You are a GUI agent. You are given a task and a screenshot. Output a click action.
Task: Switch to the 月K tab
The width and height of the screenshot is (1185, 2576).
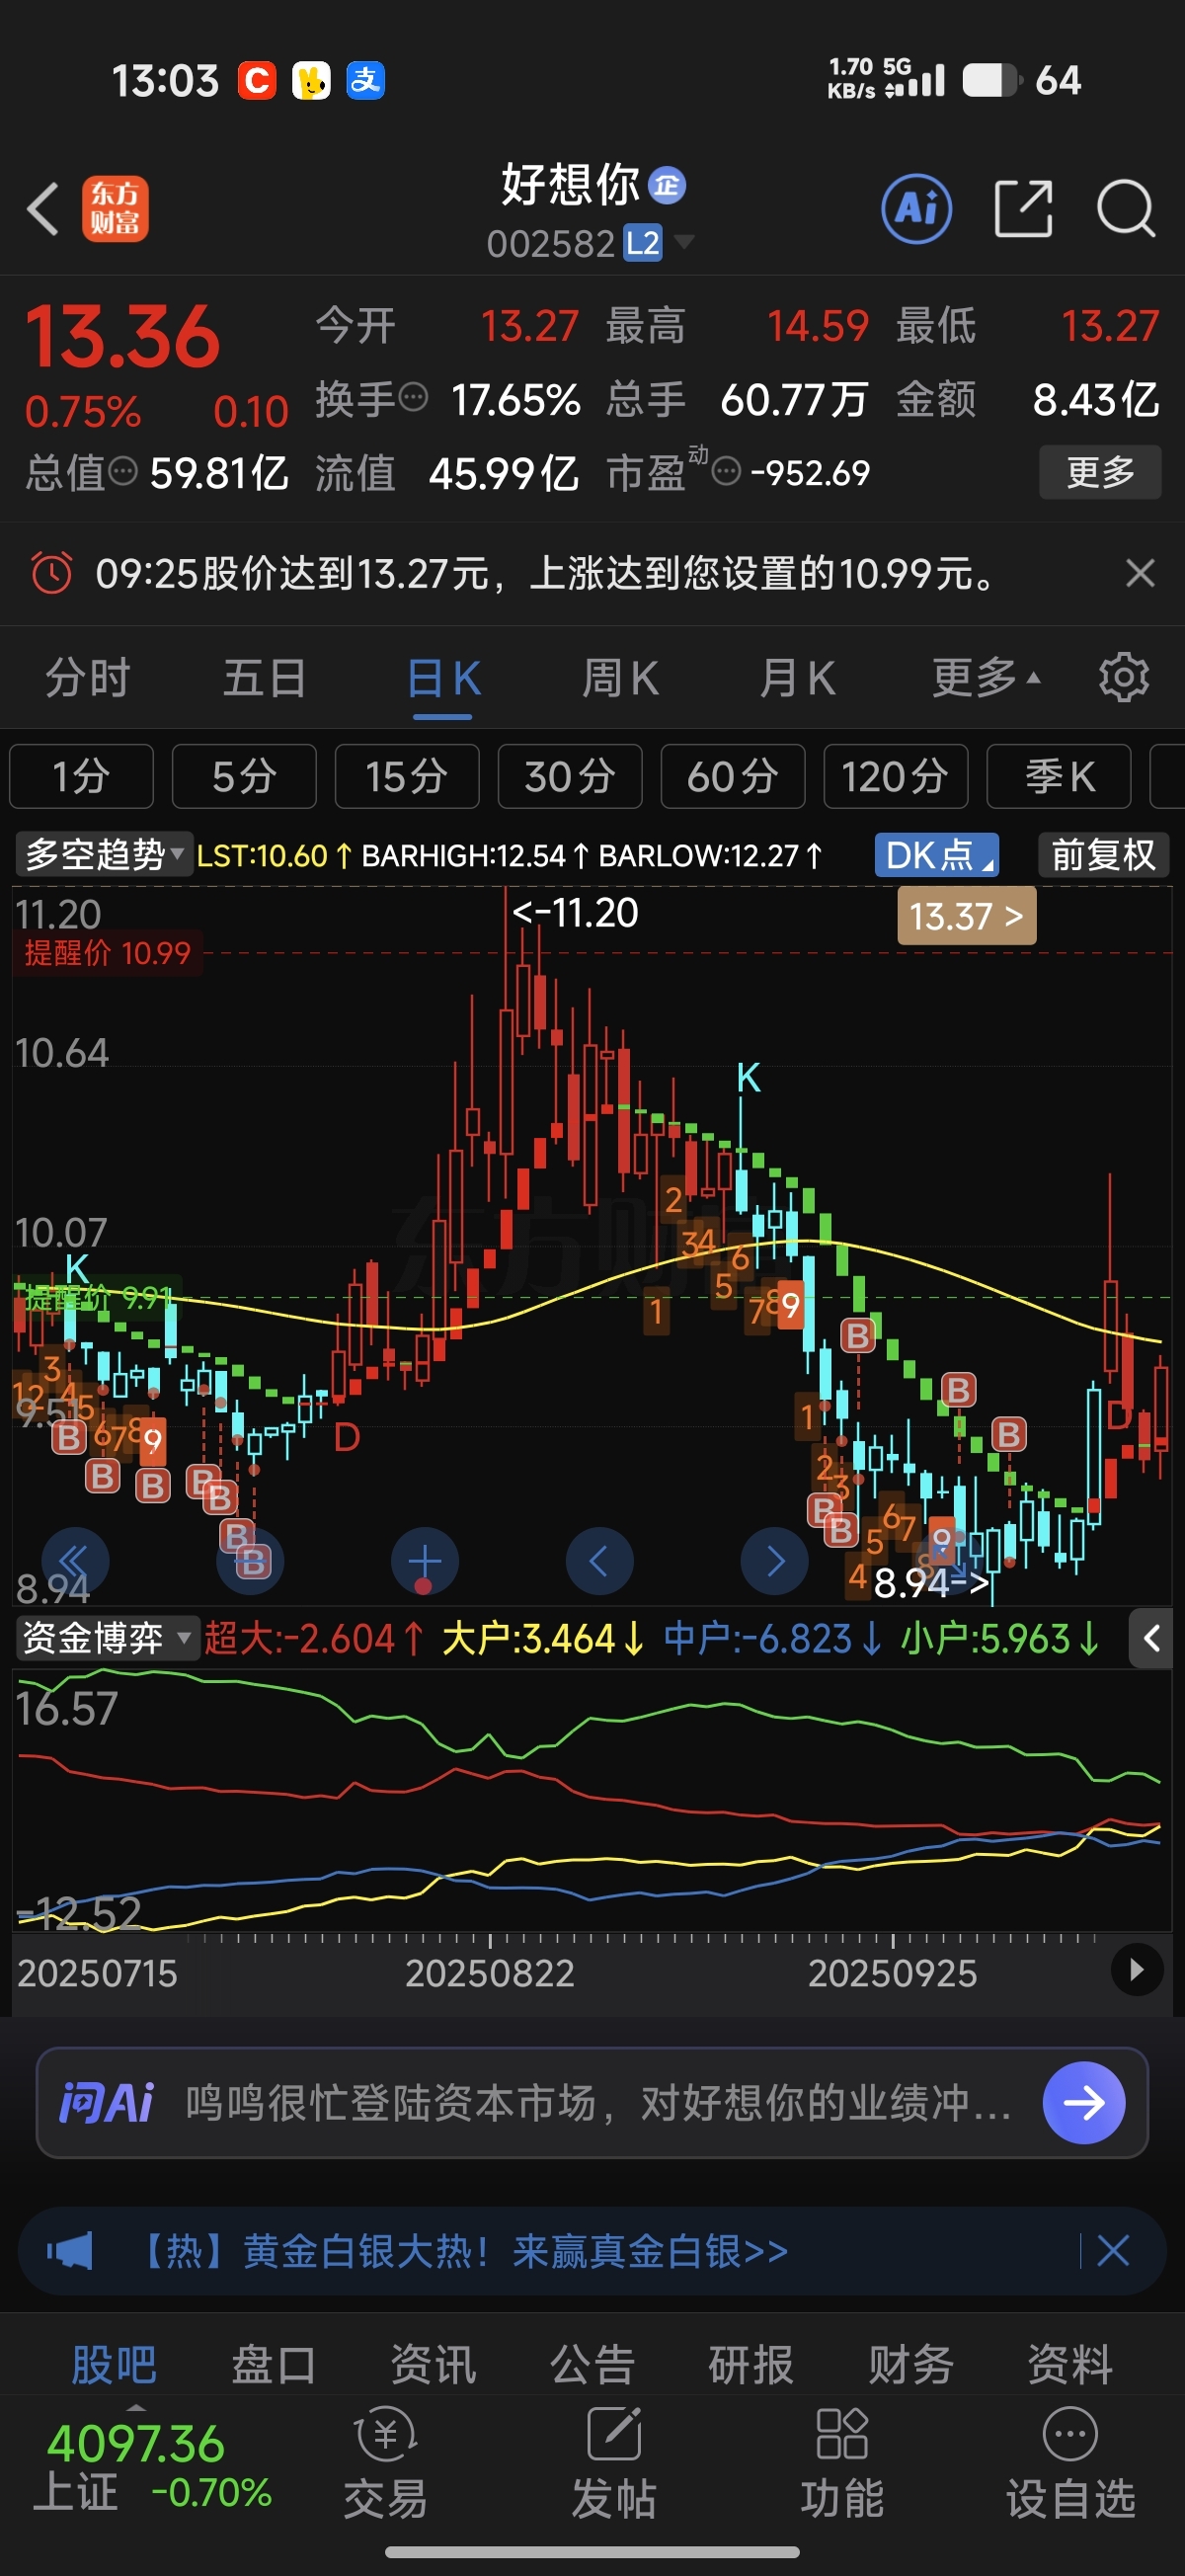797,678
